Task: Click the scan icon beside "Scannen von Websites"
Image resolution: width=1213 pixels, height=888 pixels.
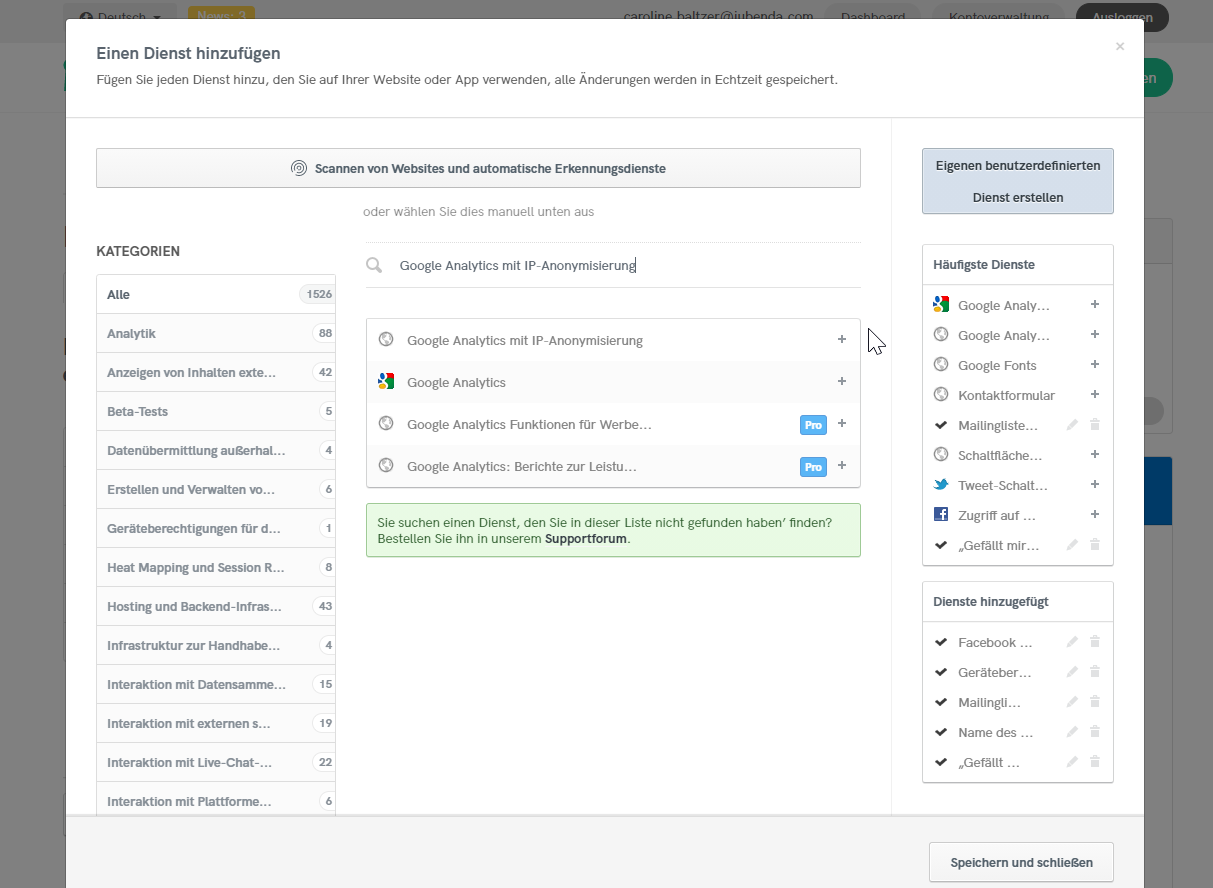Action: (299, 168)
